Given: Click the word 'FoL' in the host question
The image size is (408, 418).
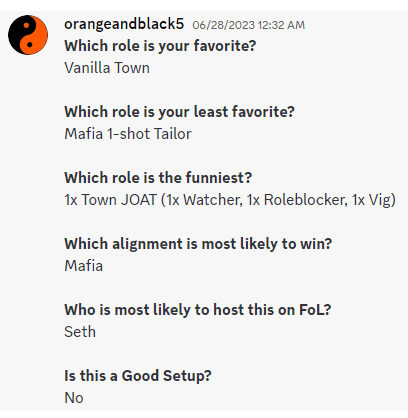Looking at the screenshot, I should pos(311,309).
